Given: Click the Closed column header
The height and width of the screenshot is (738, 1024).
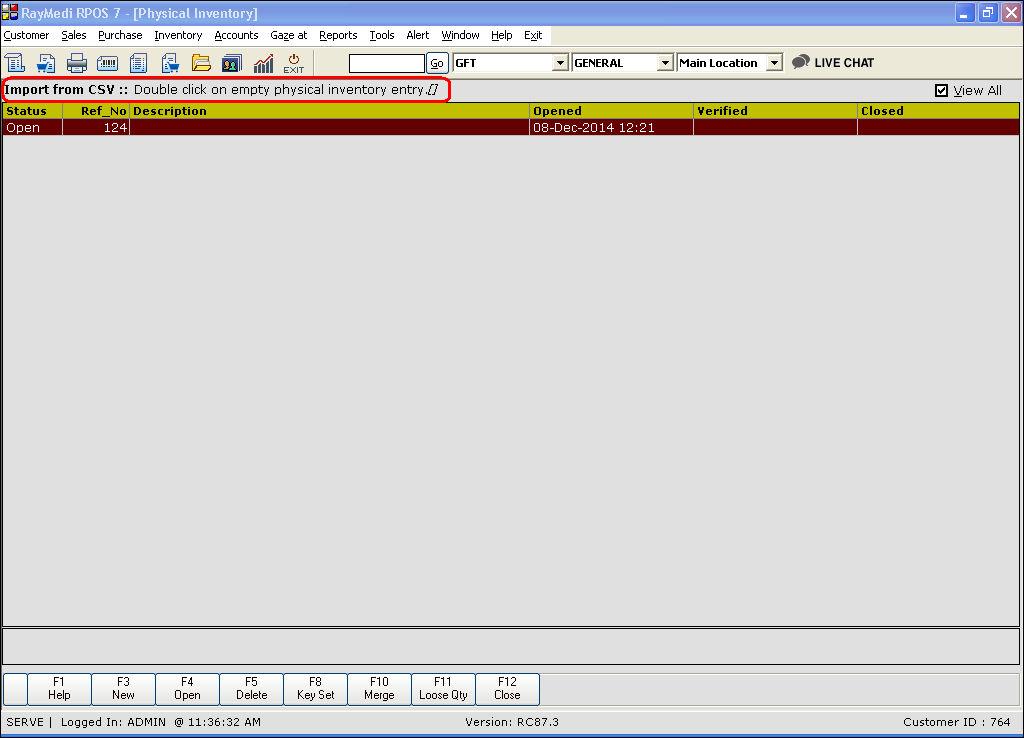Looking at the screenshot, I should [938, 111].
